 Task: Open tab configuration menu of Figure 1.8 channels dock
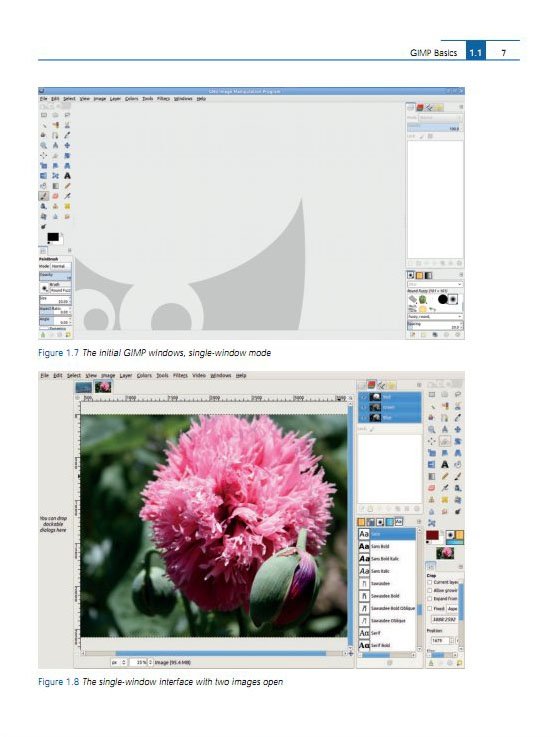(419, 385)
